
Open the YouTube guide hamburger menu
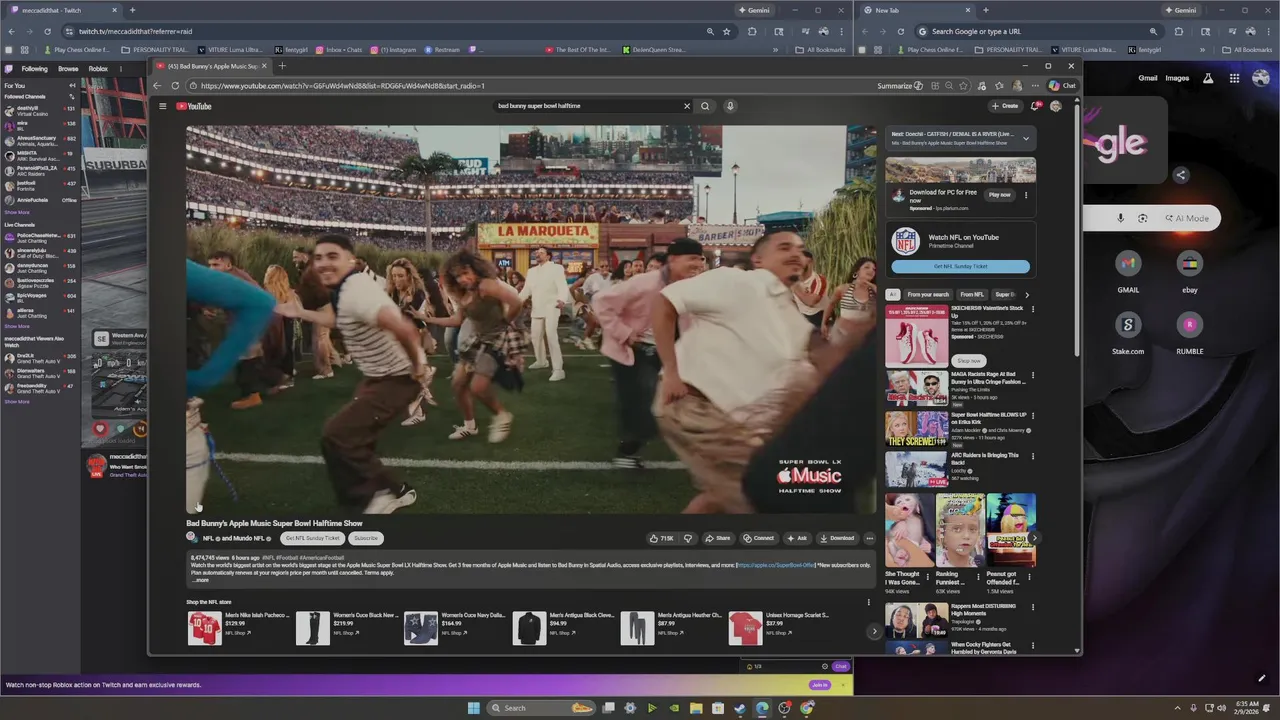162,106
